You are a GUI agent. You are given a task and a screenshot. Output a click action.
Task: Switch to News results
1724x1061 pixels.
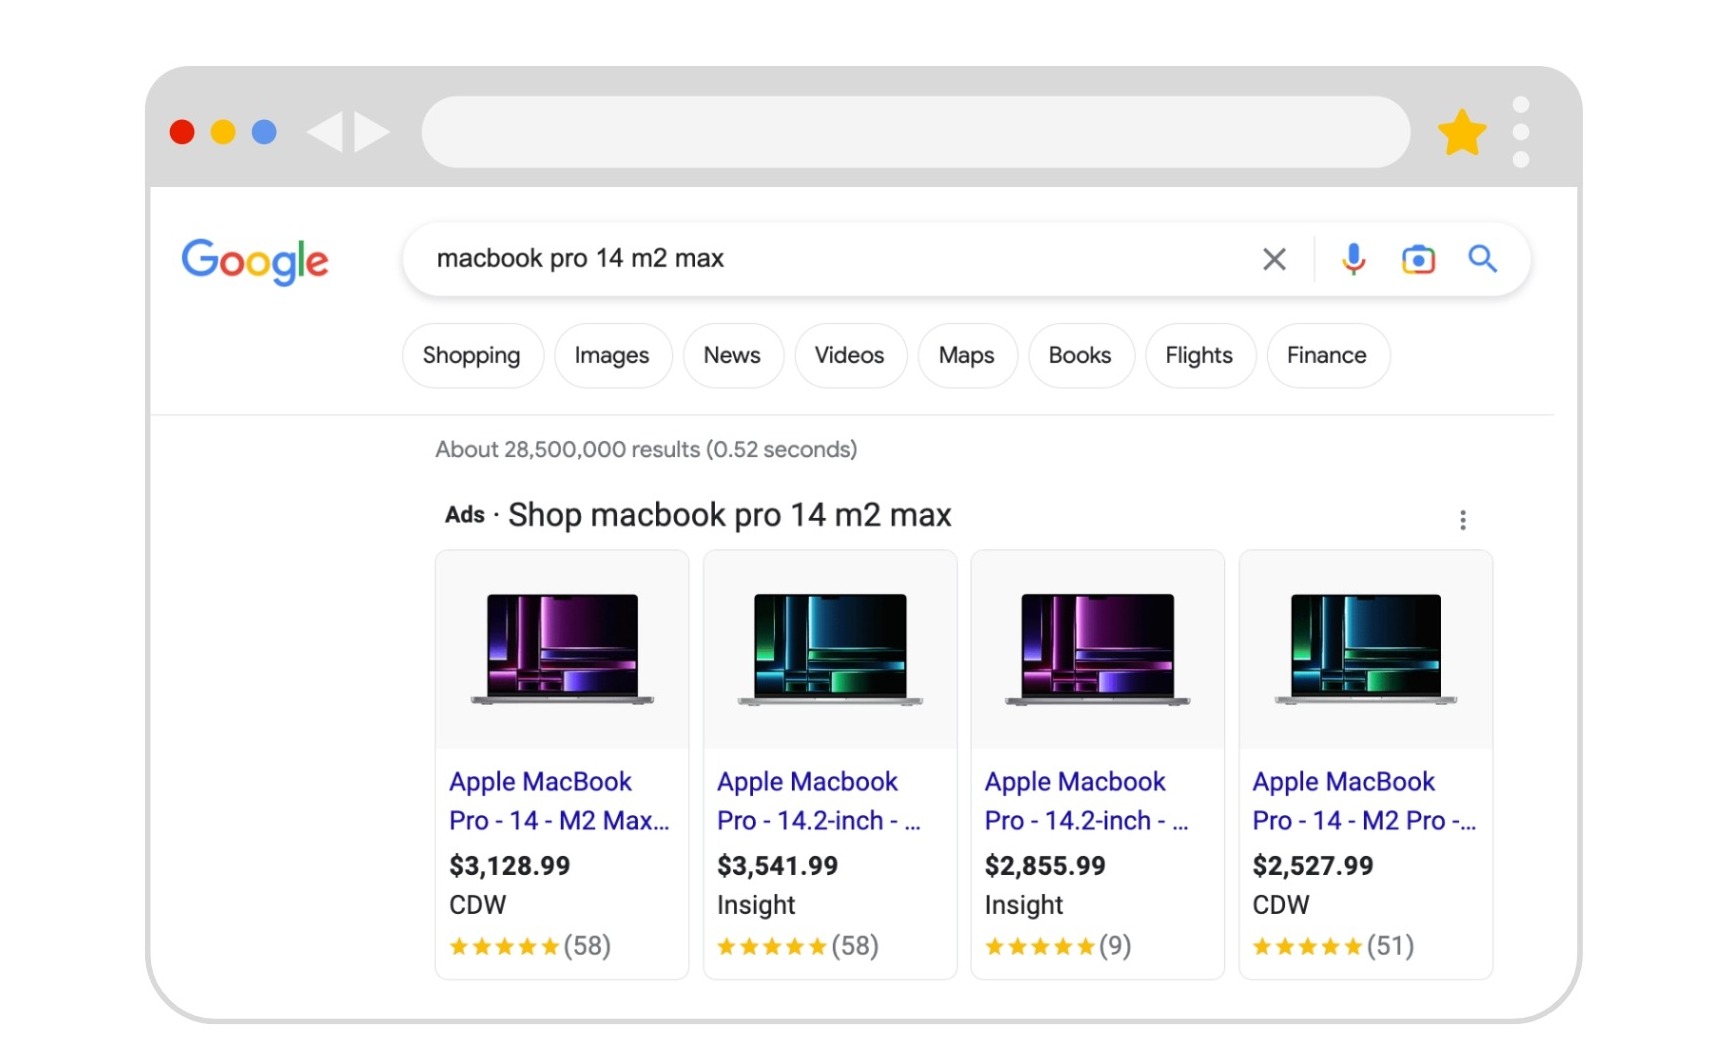[x=732, y=355]
